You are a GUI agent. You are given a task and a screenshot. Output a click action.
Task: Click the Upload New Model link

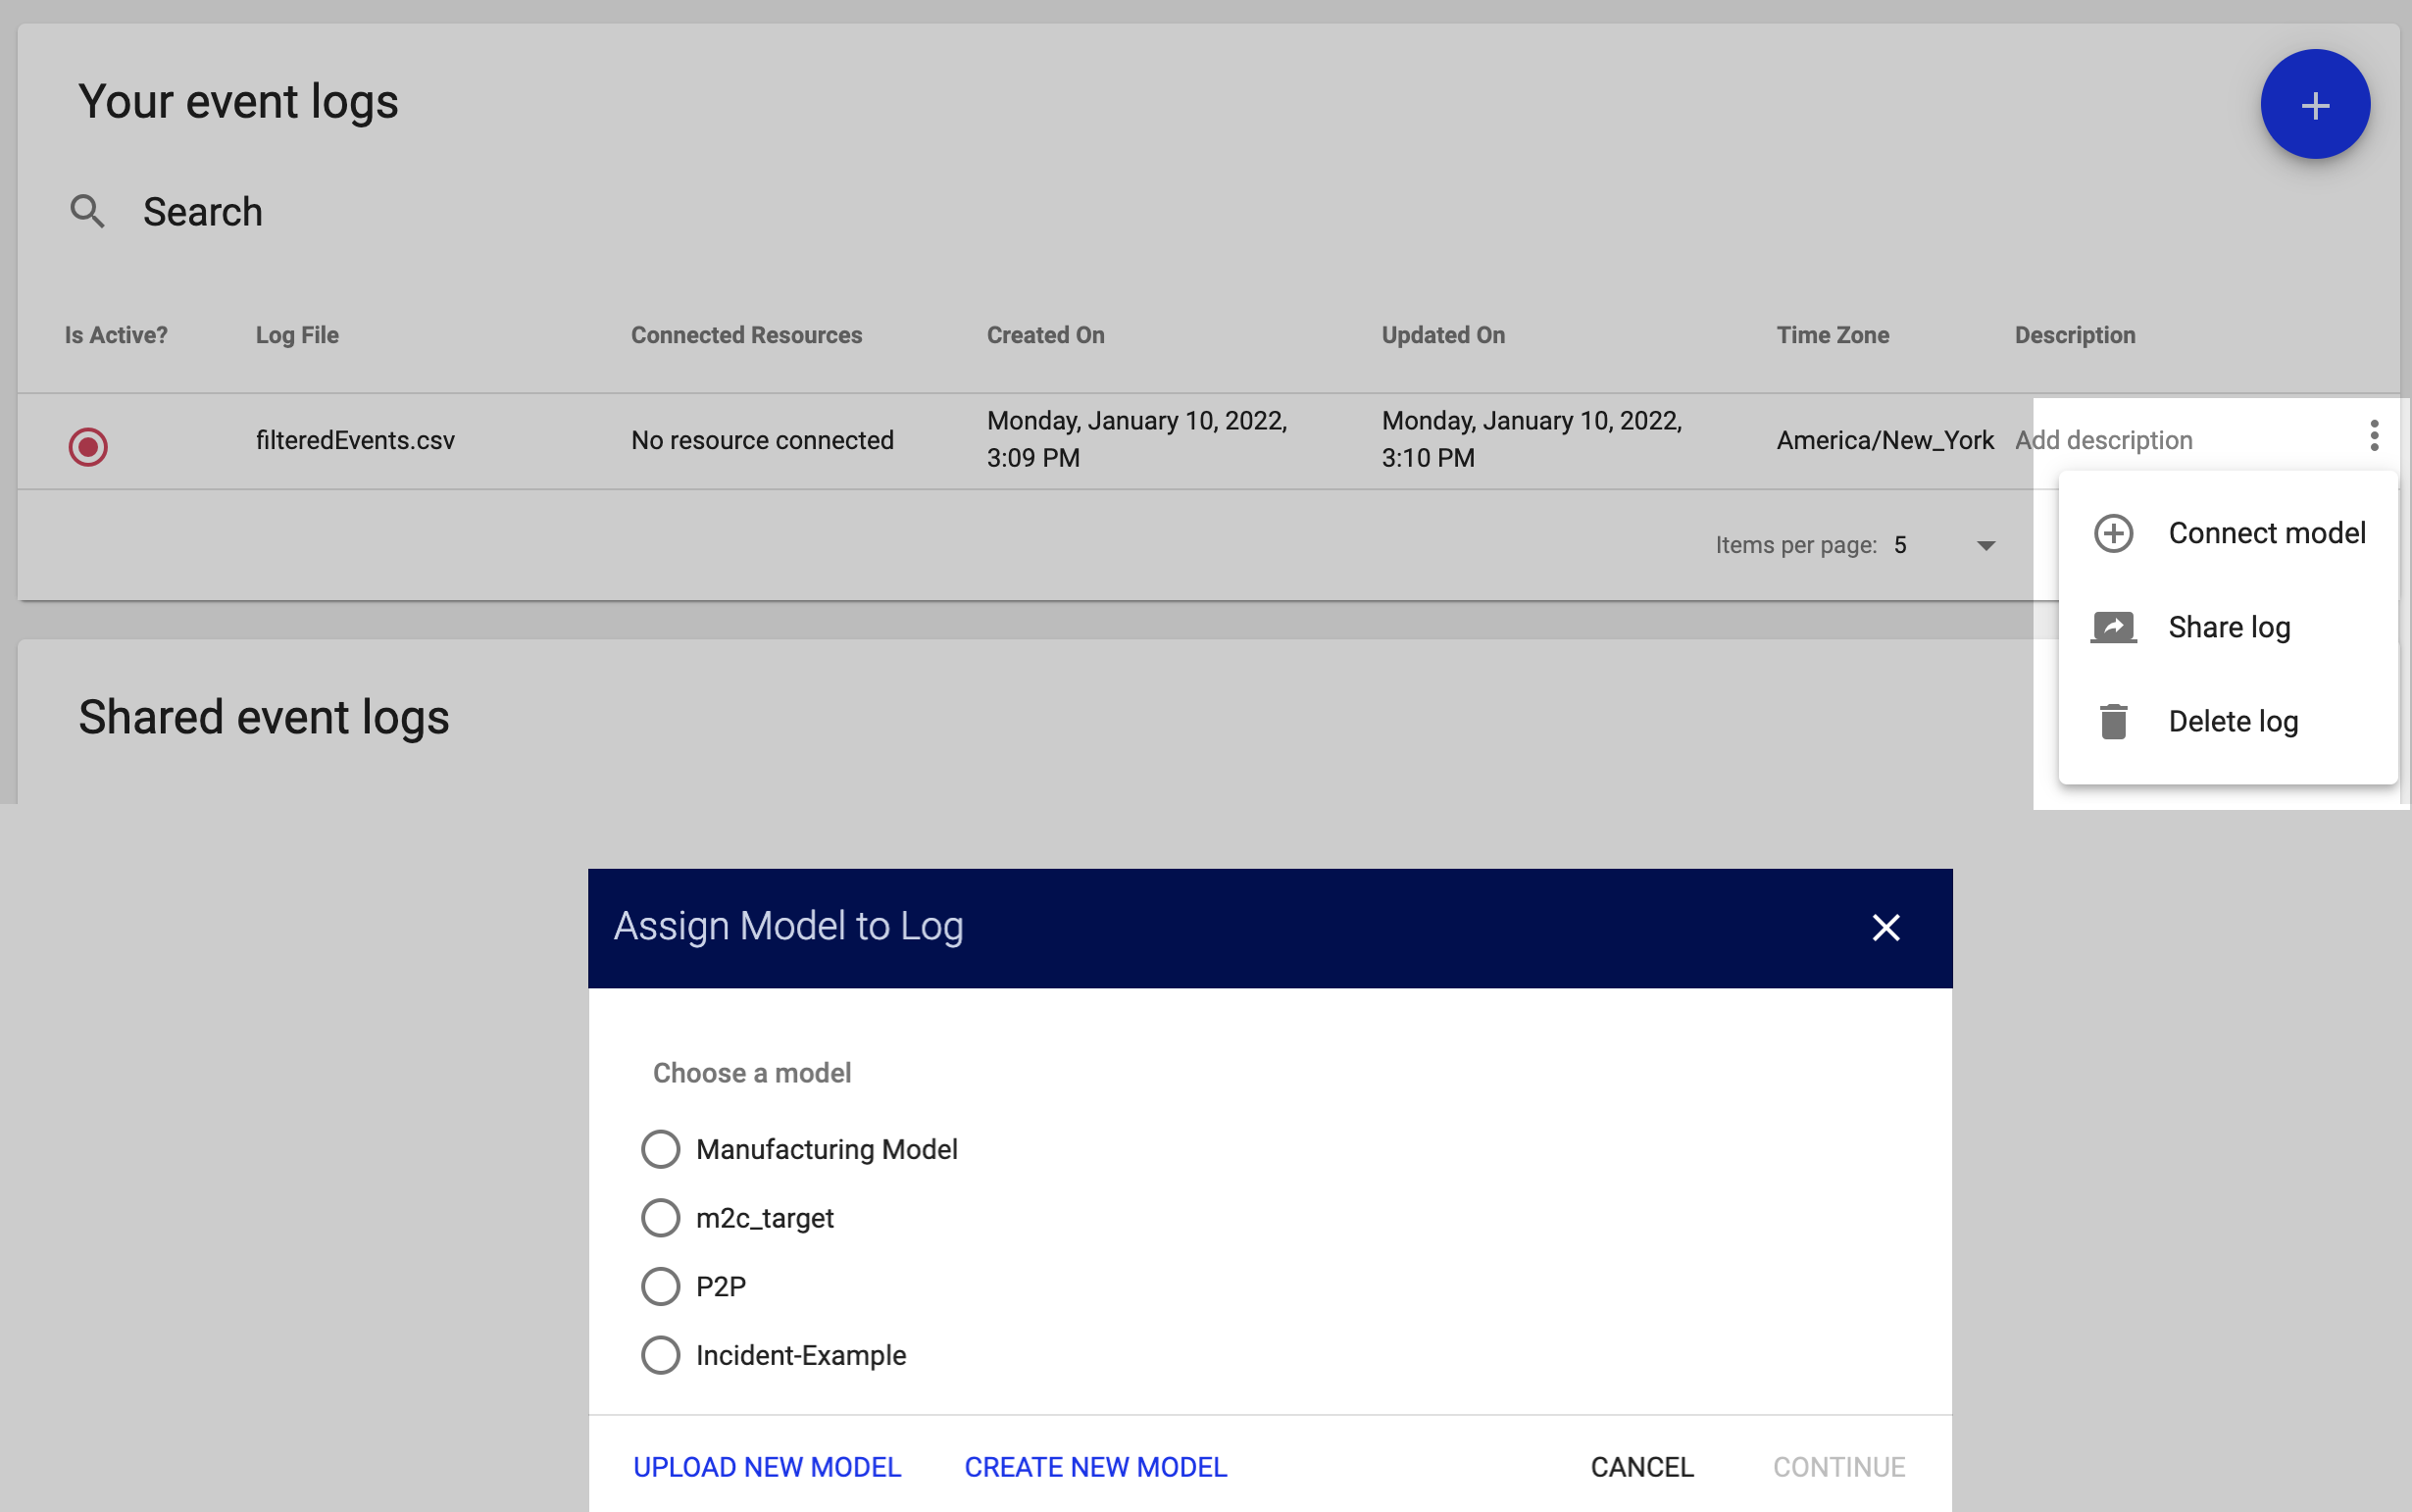click(x=768, y=1465)
